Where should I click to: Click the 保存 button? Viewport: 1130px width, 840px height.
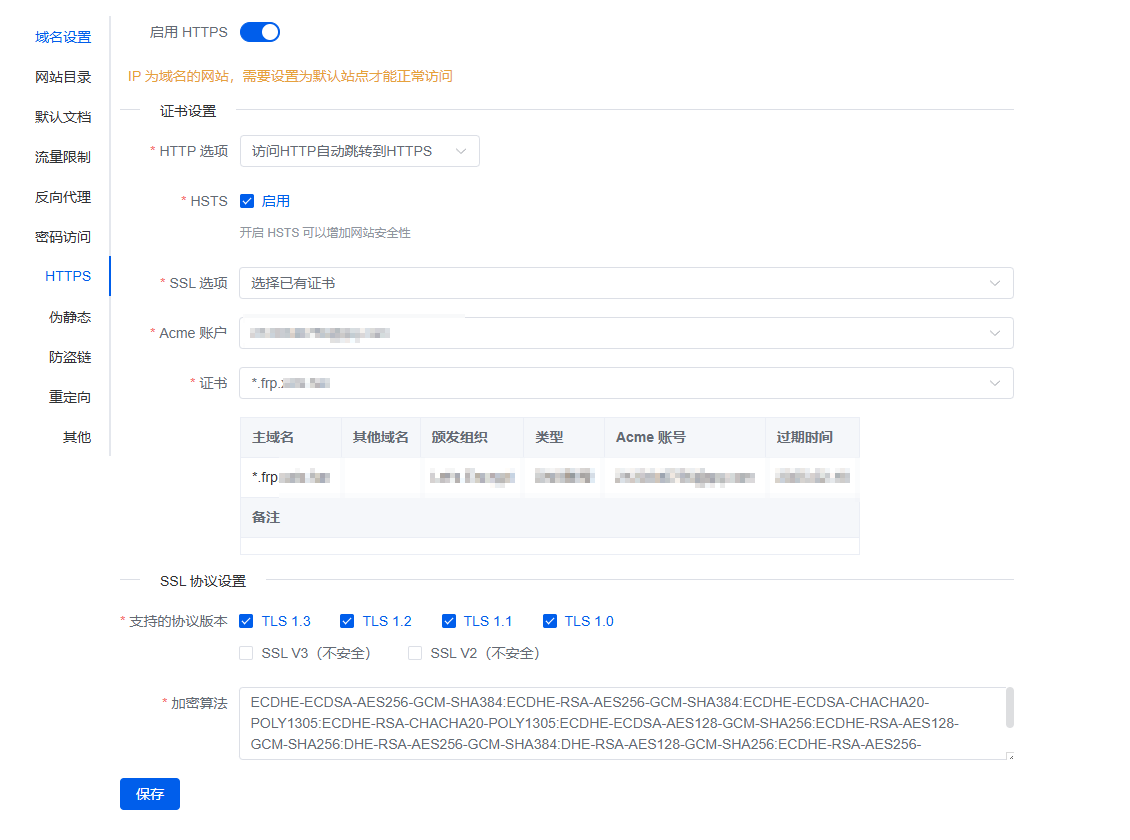150,794
